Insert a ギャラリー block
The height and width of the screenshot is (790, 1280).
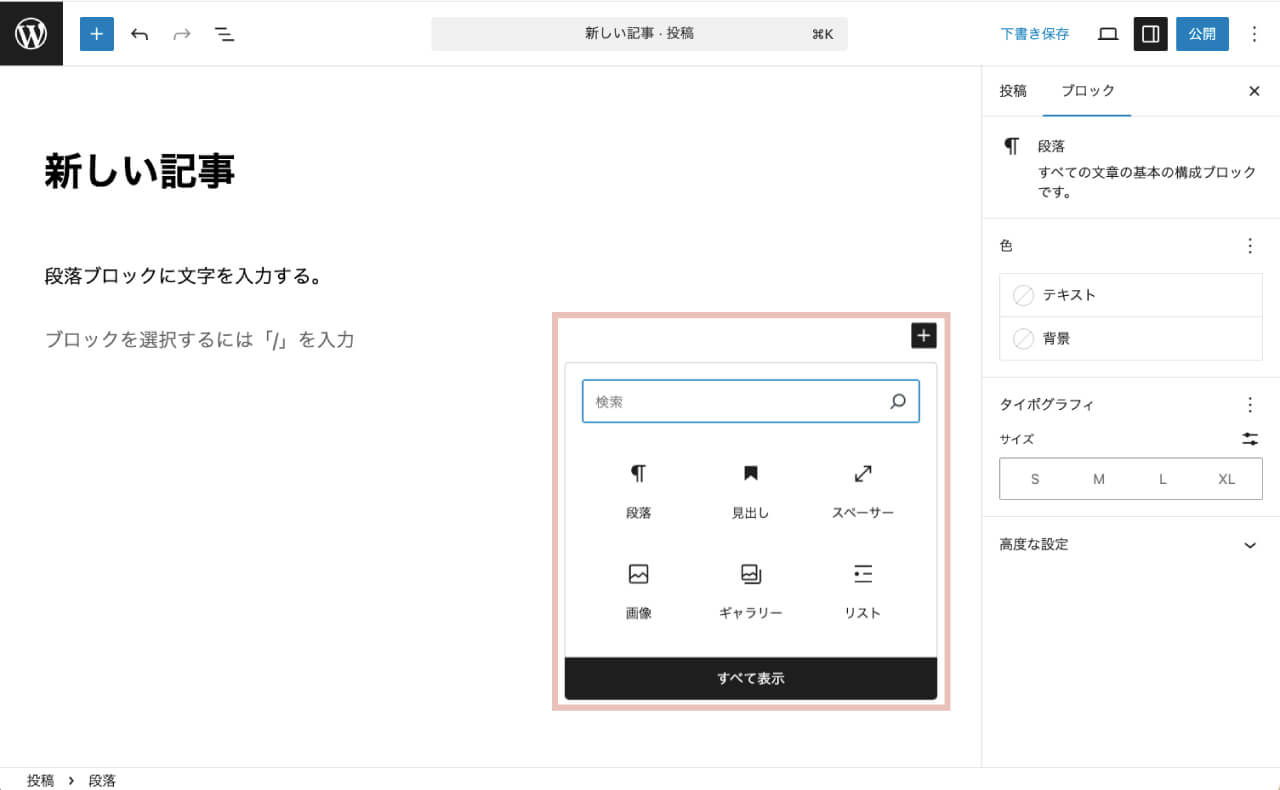(x=750, y=590)
